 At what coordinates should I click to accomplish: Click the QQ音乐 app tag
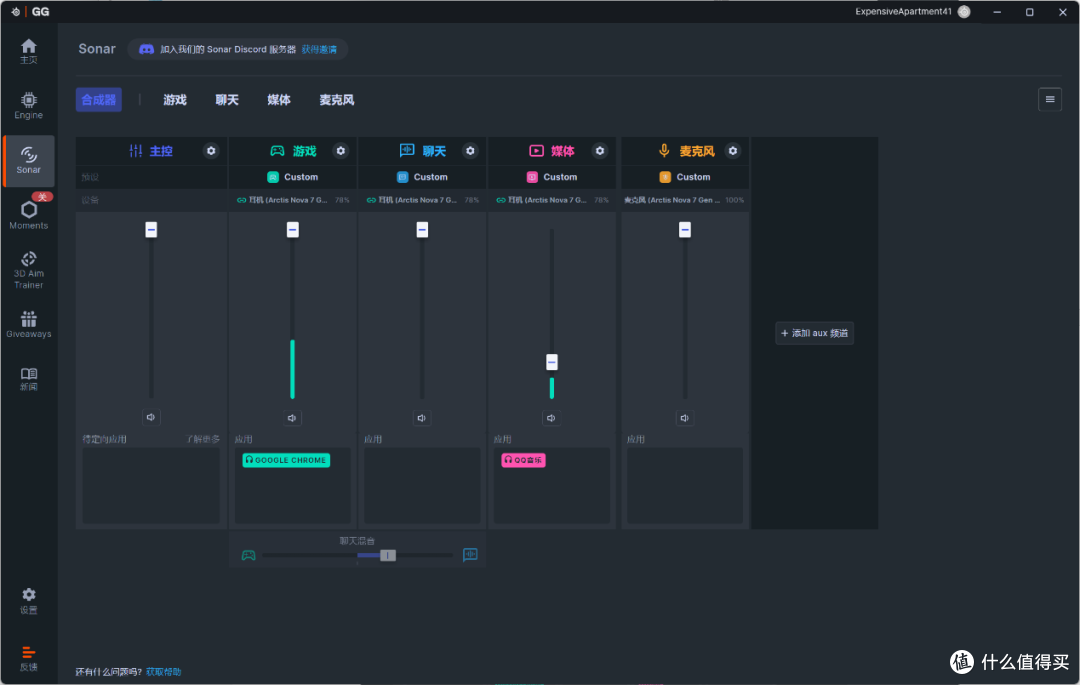523,460
